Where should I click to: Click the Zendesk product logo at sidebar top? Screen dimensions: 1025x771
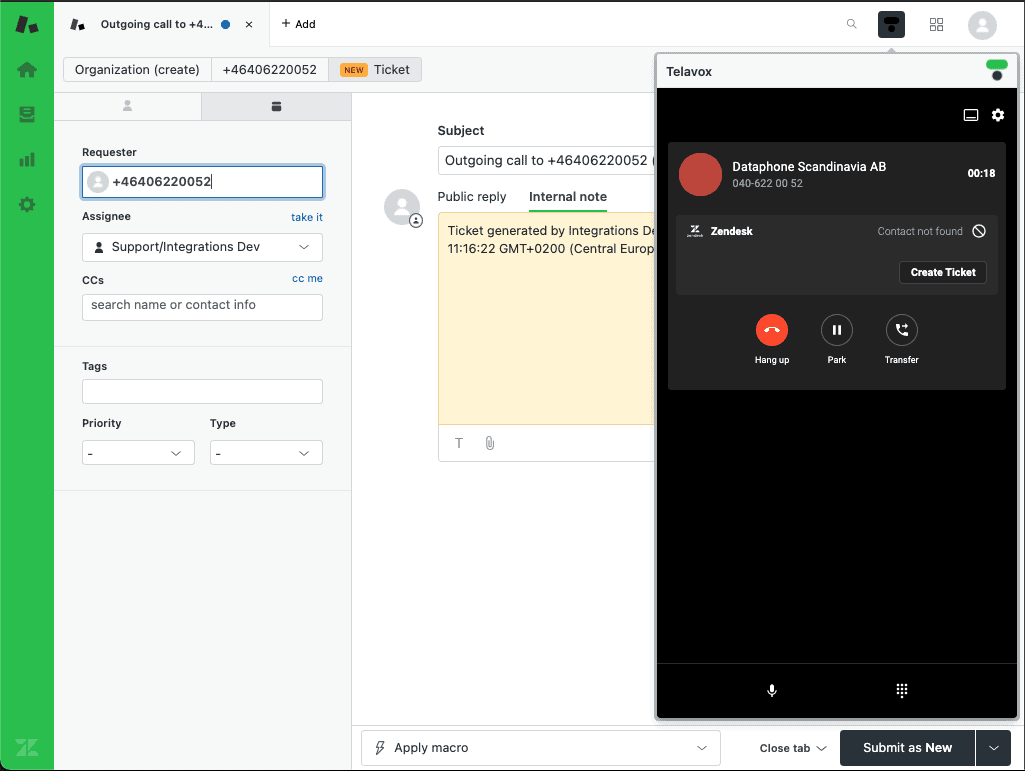click(27, 25)
